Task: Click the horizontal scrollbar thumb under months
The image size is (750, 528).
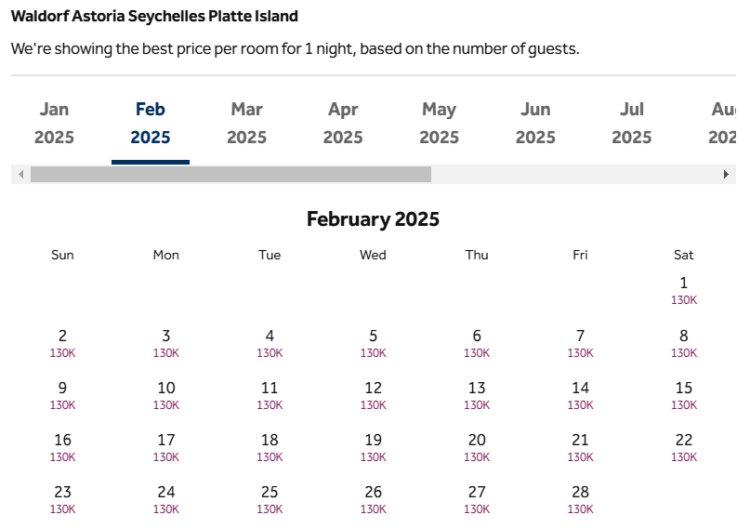Action: [231, 175]
